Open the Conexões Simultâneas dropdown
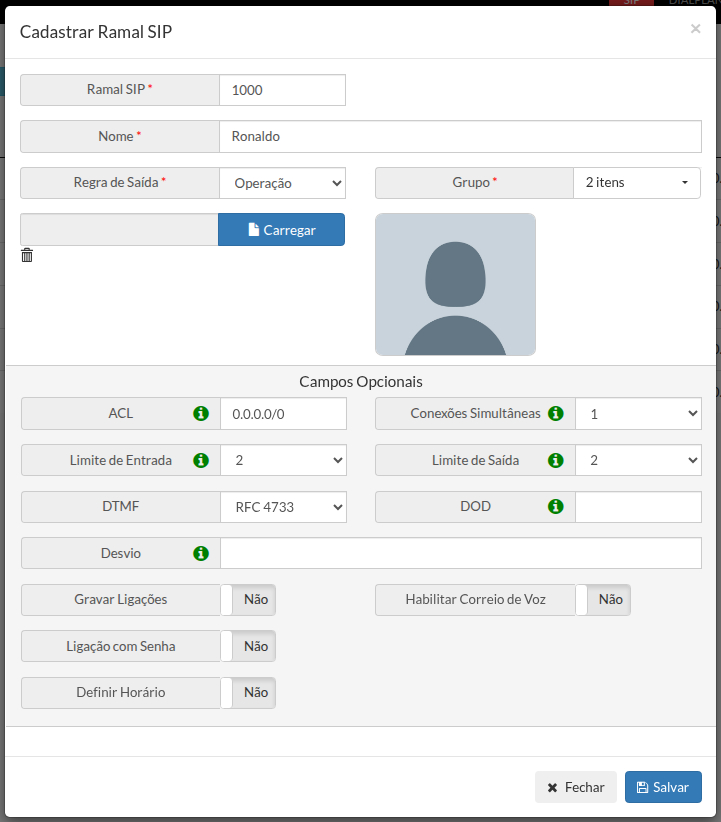 click(638, 413)
